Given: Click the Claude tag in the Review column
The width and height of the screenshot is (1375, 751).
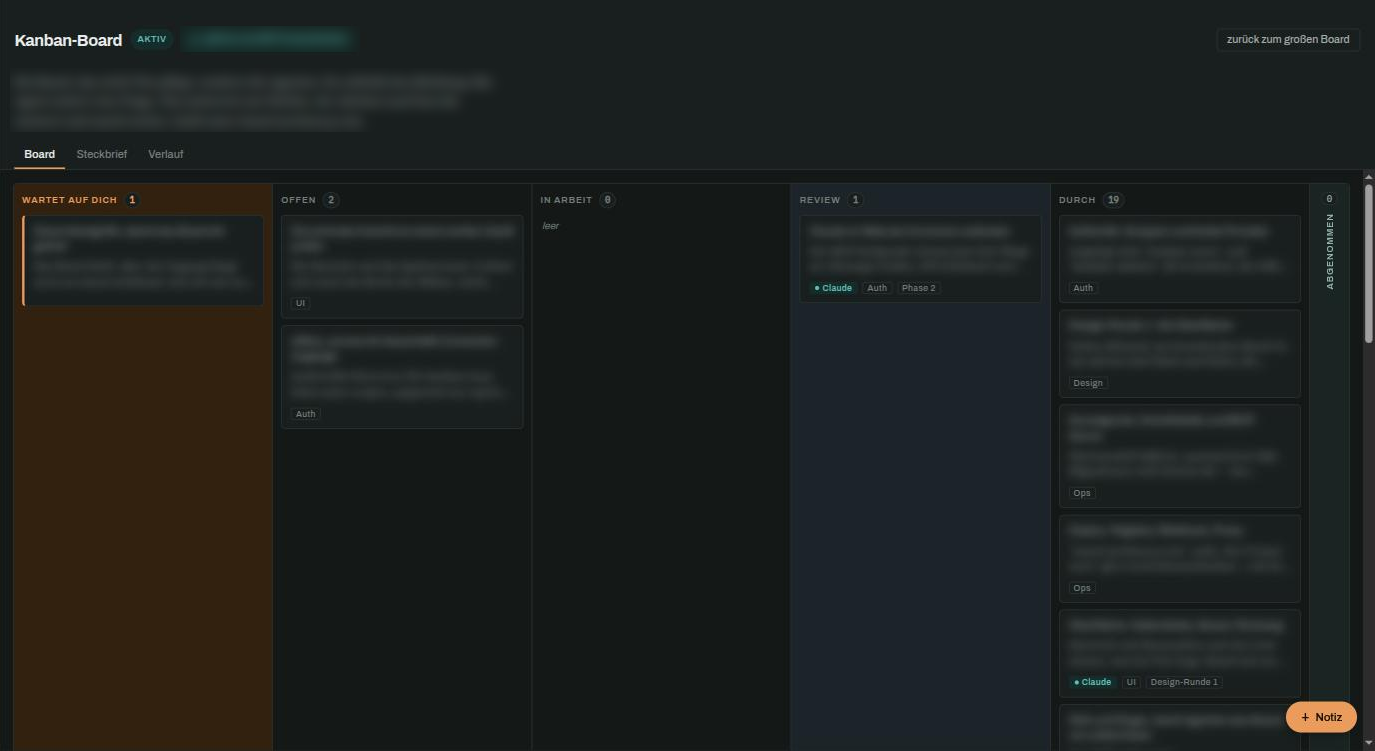Looking at the screenshot, I should (834, 288).
